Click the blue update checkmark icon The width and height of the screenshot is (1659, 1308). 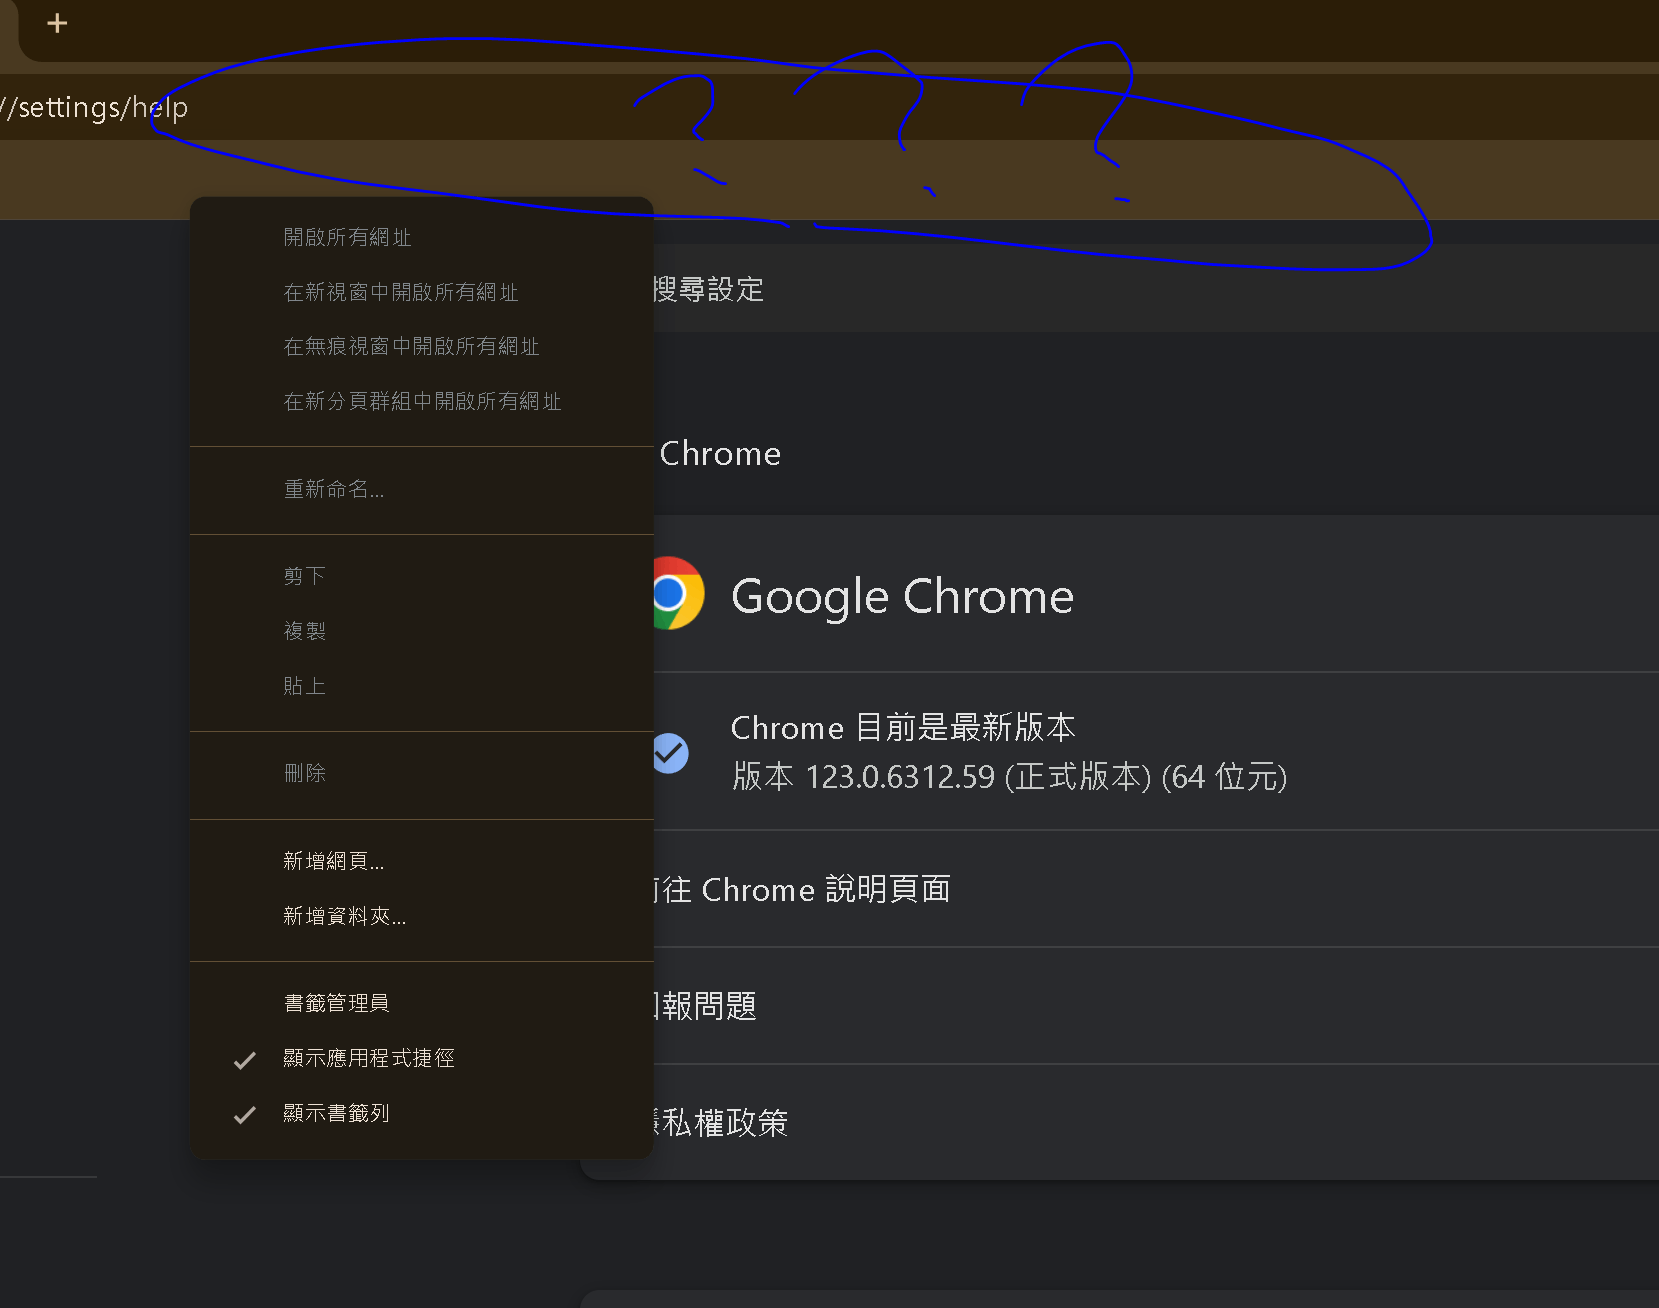tap(670, 753)
